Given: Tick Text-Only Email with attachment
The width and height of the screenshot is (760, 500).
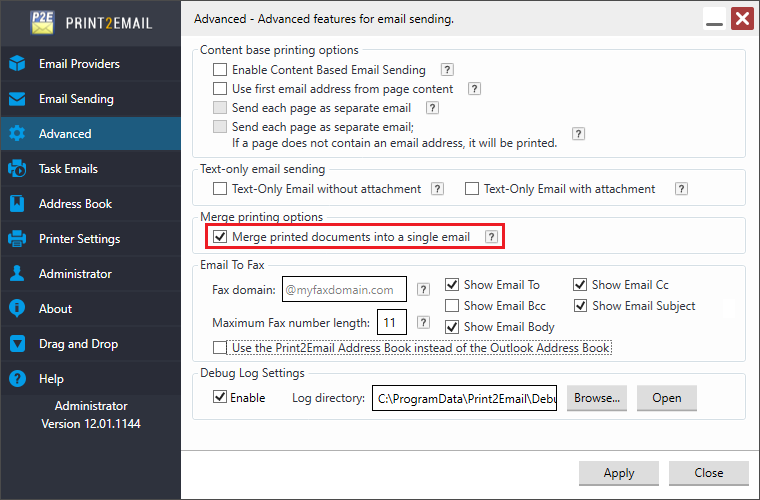Looking at the screenshot, I should click(x=472, y=188).
